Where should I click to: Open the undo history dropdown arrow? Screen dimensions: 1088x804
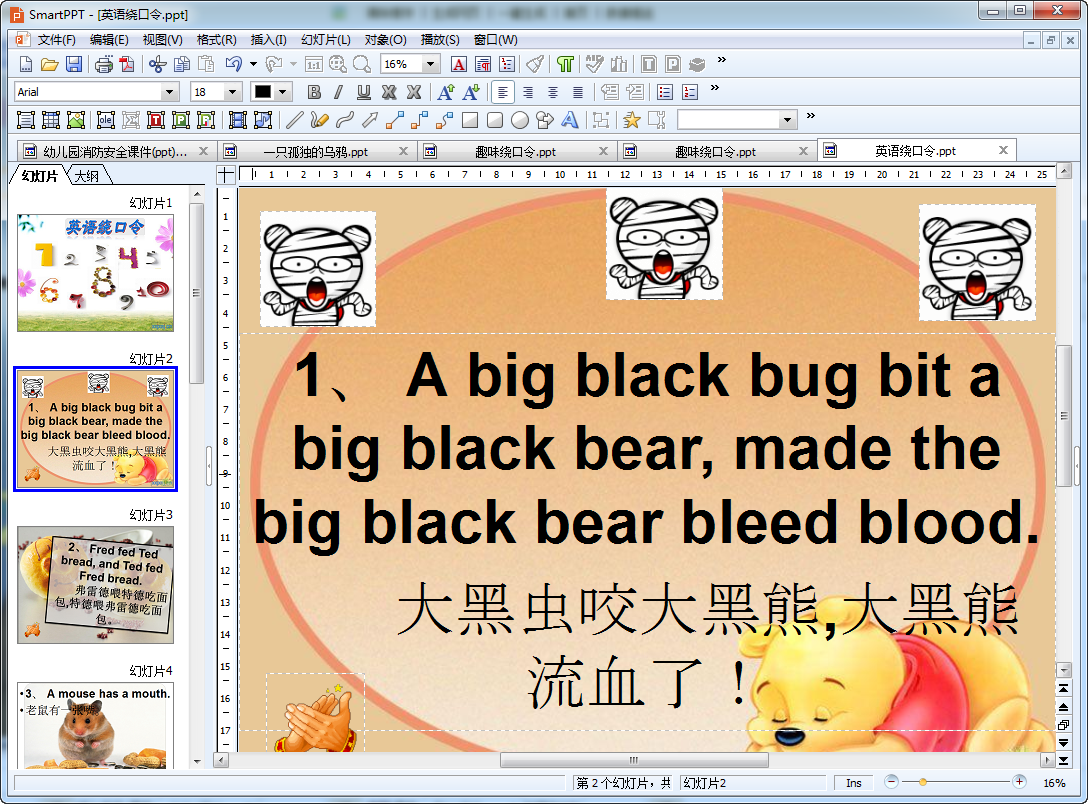253,65
